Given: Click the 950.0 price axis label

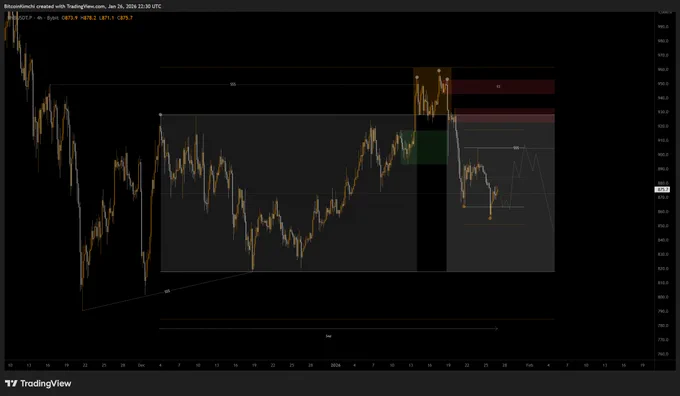Looking at the screenshot, I should 662,84.
